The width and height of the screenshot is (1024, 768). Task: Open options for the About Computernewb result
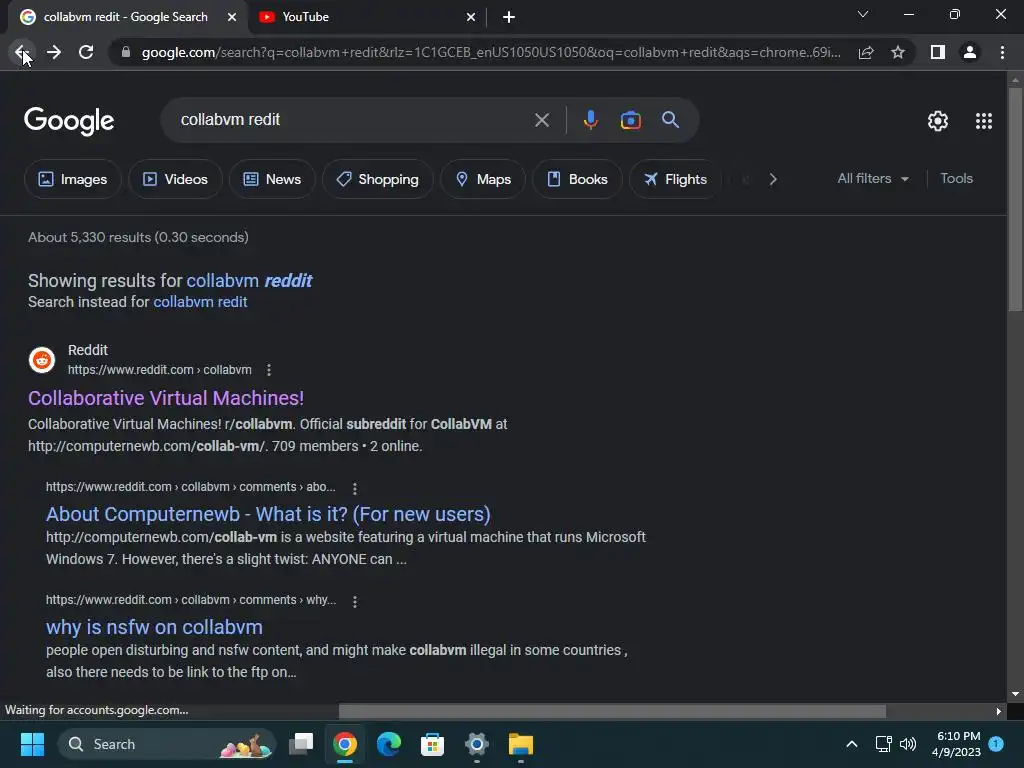click(355, 488)
